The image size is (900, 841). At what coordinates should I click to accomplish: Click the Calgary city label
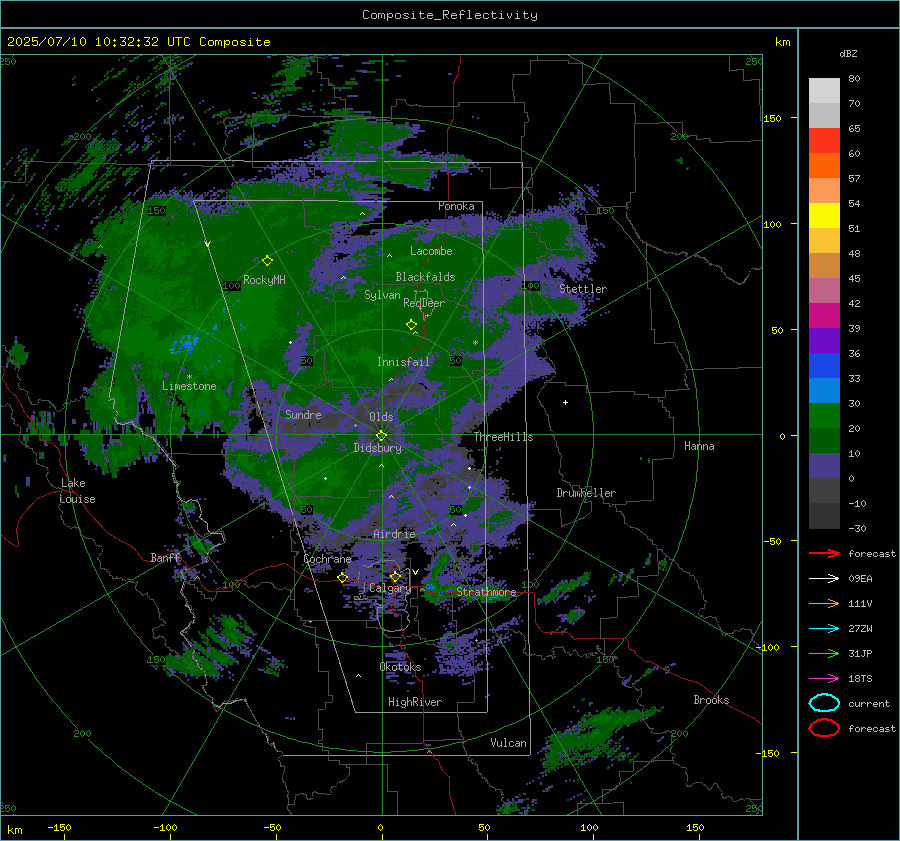pyautogui.click(x=390, y=588)
